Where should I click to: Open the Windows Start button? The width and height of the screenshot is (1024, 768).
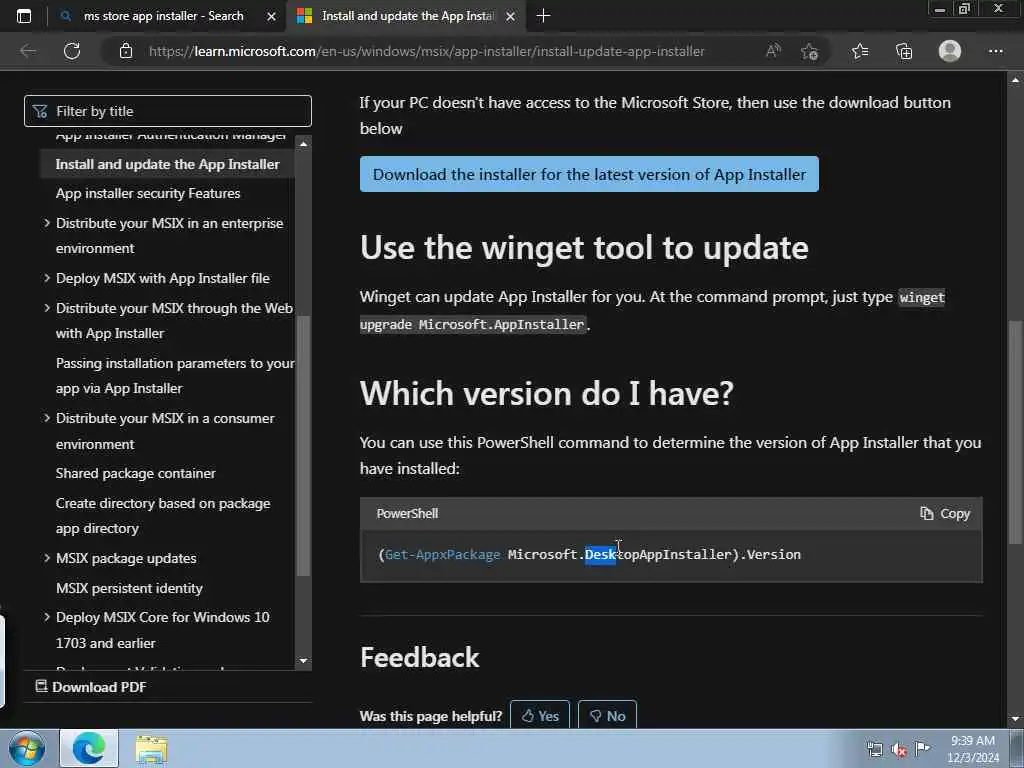pos(27,748)
